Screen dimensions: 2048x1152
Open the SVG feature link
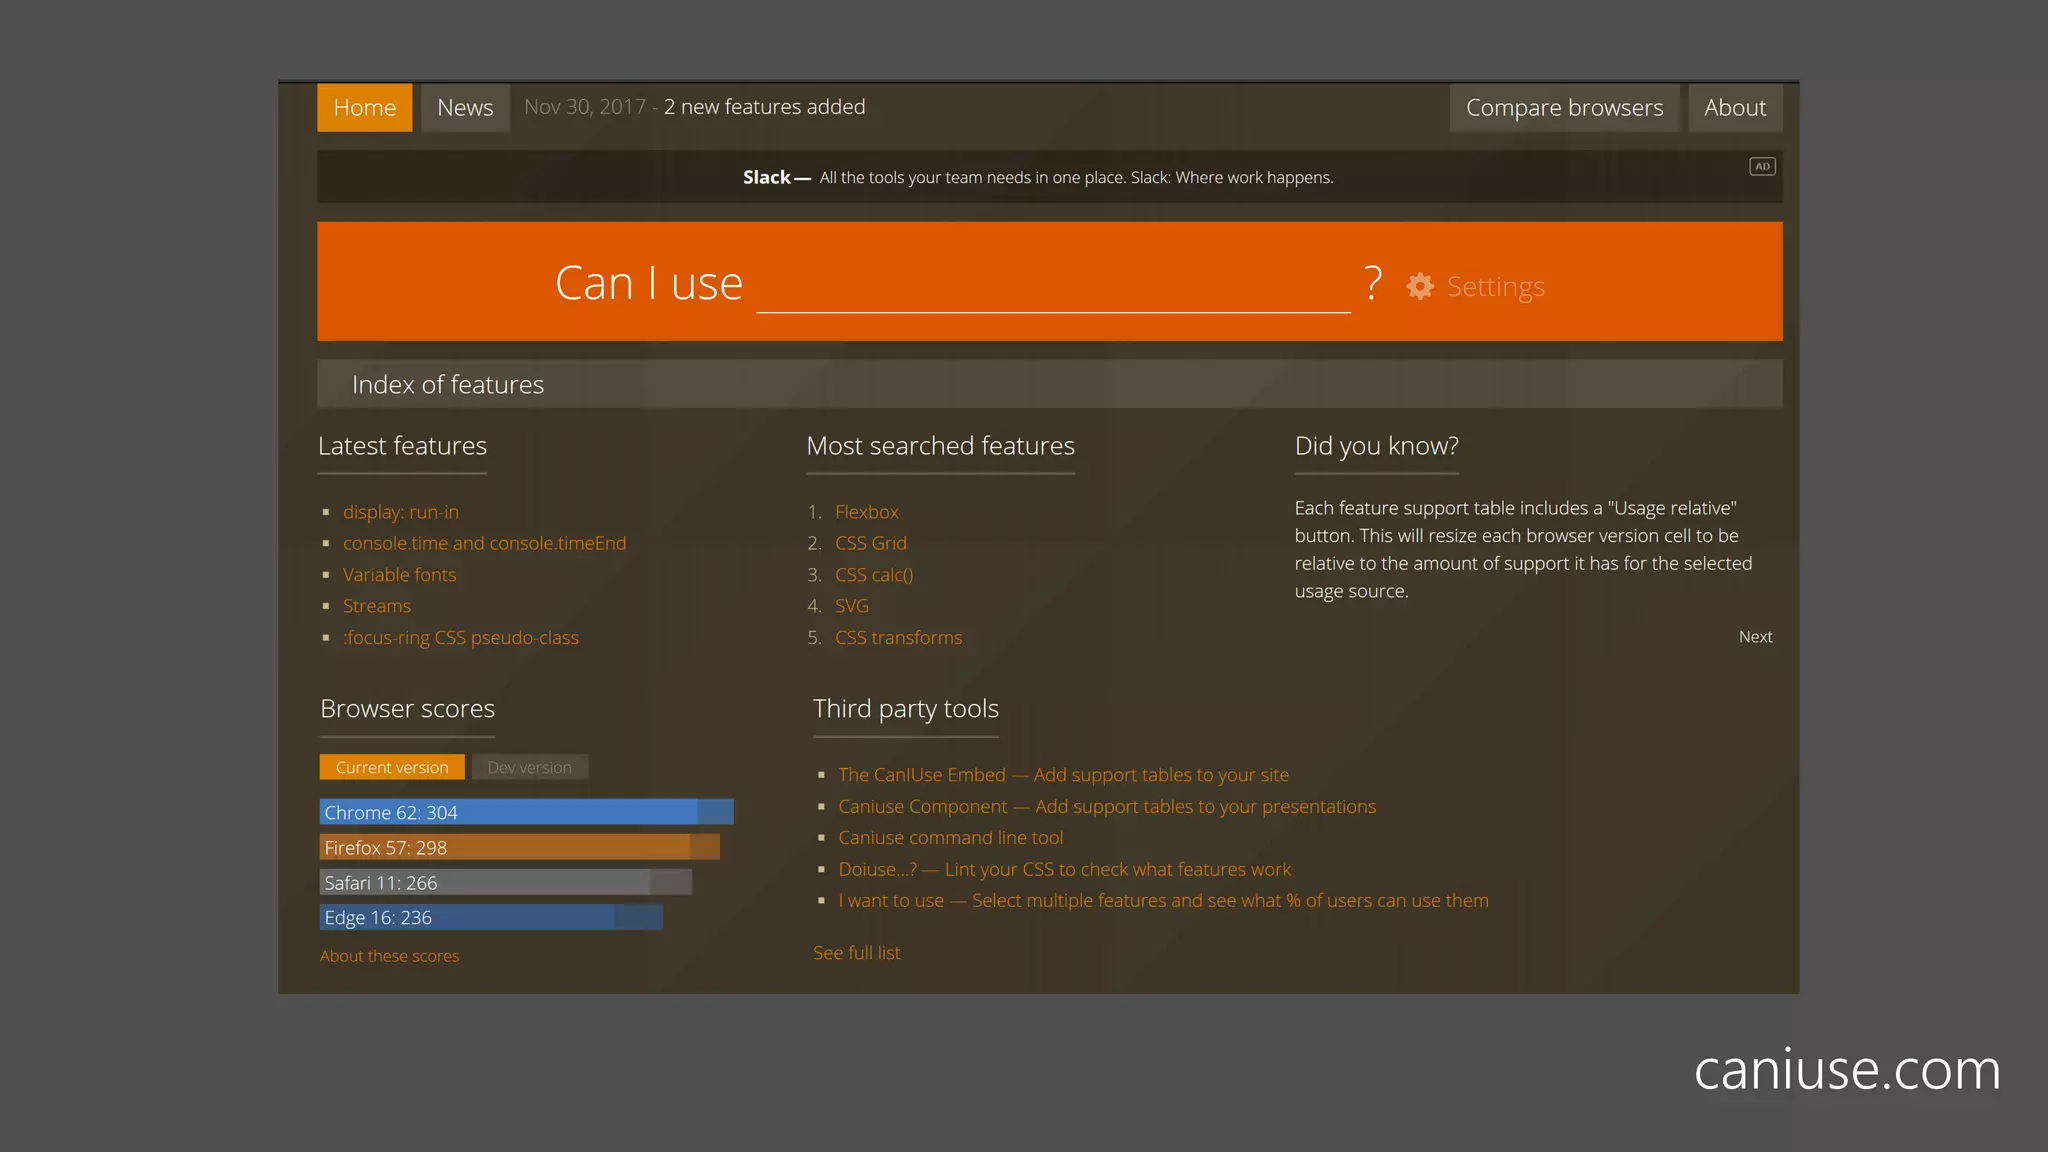point(852,606)
